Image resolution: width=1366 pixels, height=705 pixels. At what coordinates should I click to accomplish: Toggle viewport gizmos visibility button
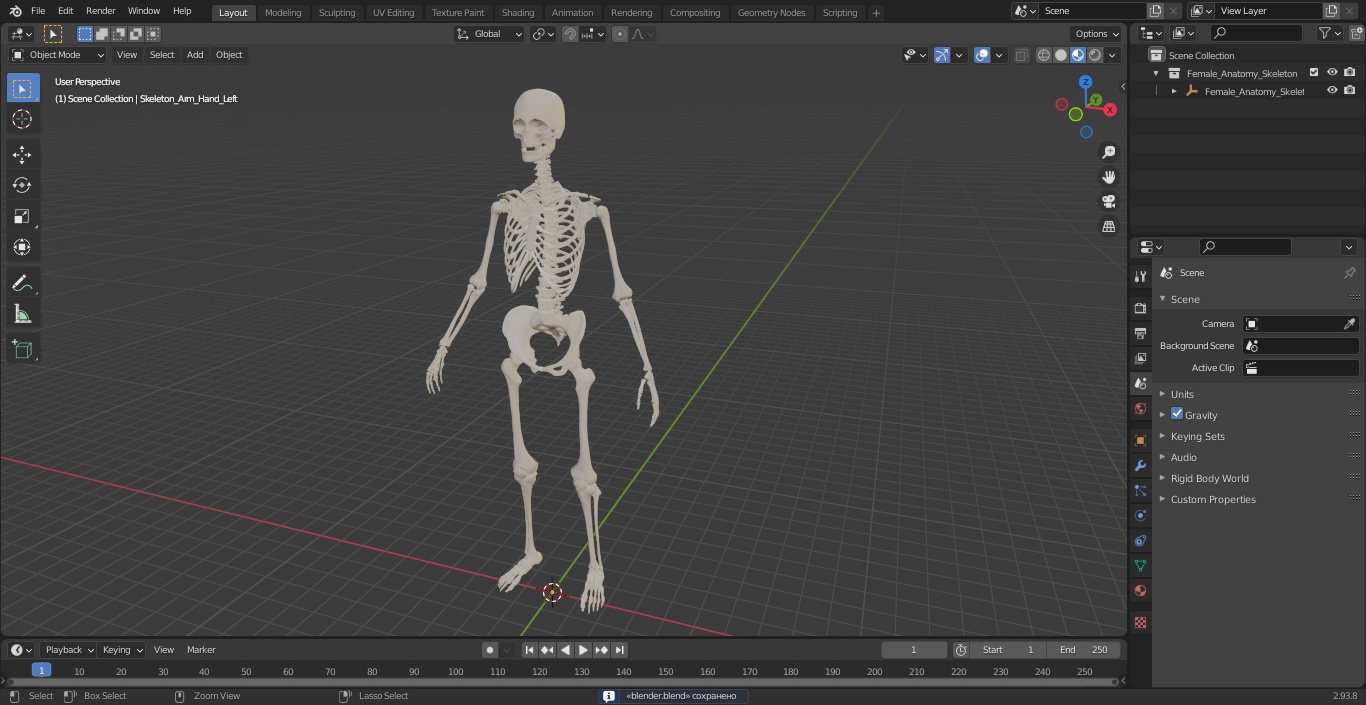pos(942,55)
